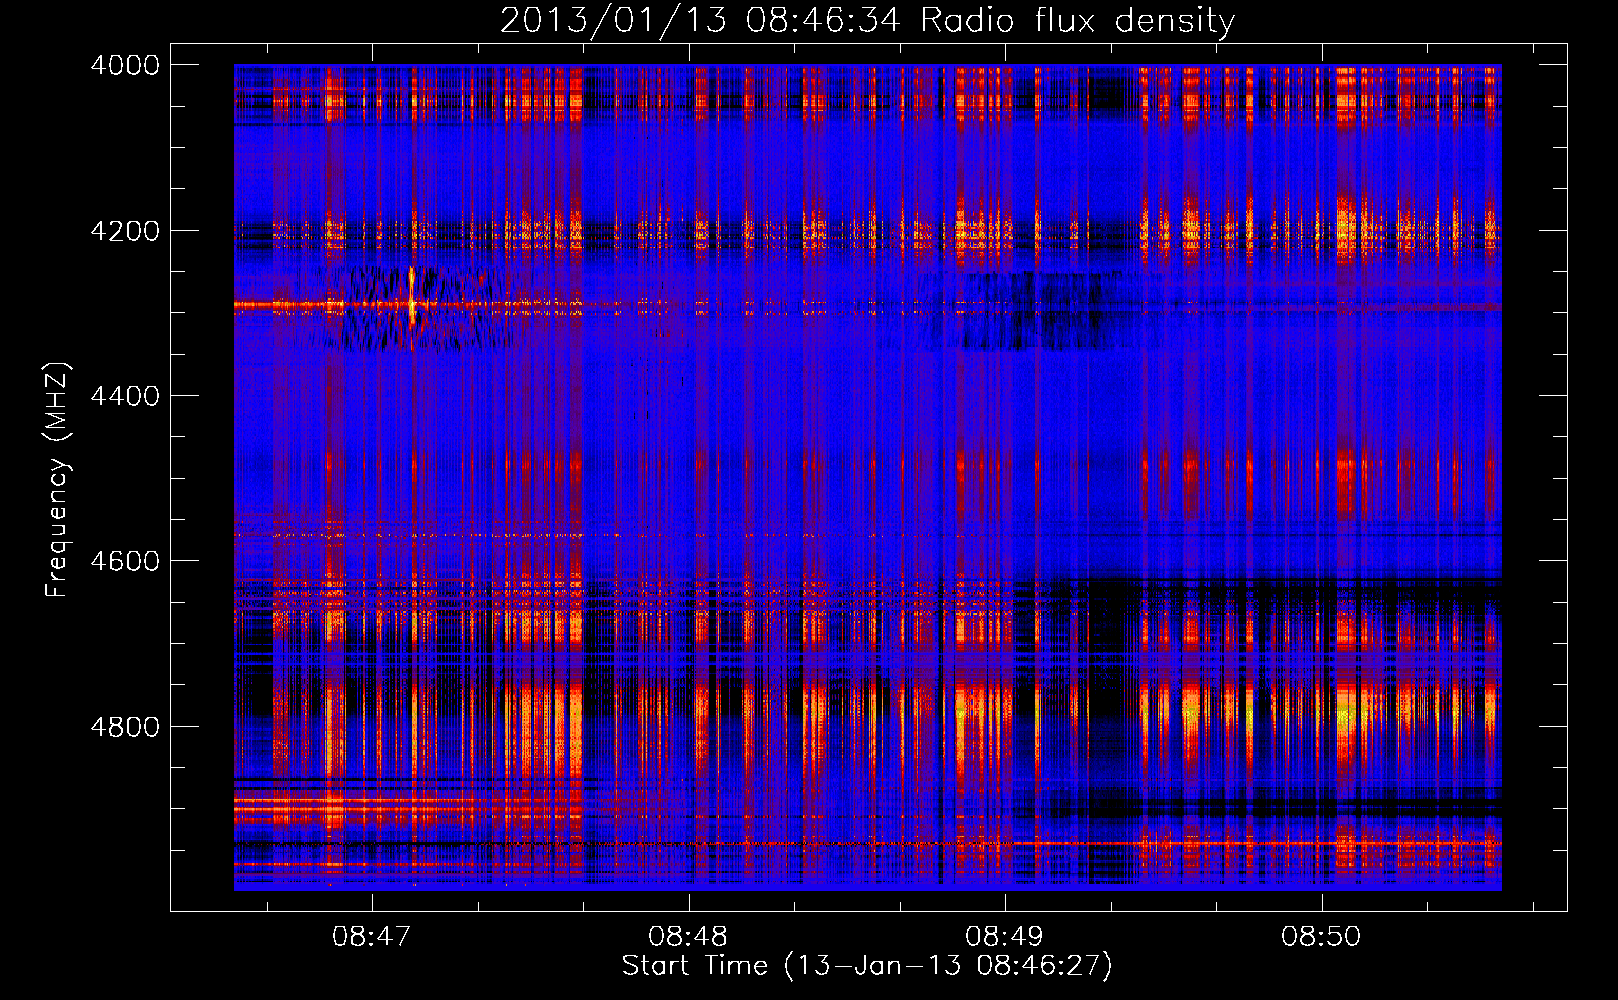Select the 4400 frequency tick label
Image resolution: width=1618 pixels, height=1000 pixels.
tap(125, 396)
